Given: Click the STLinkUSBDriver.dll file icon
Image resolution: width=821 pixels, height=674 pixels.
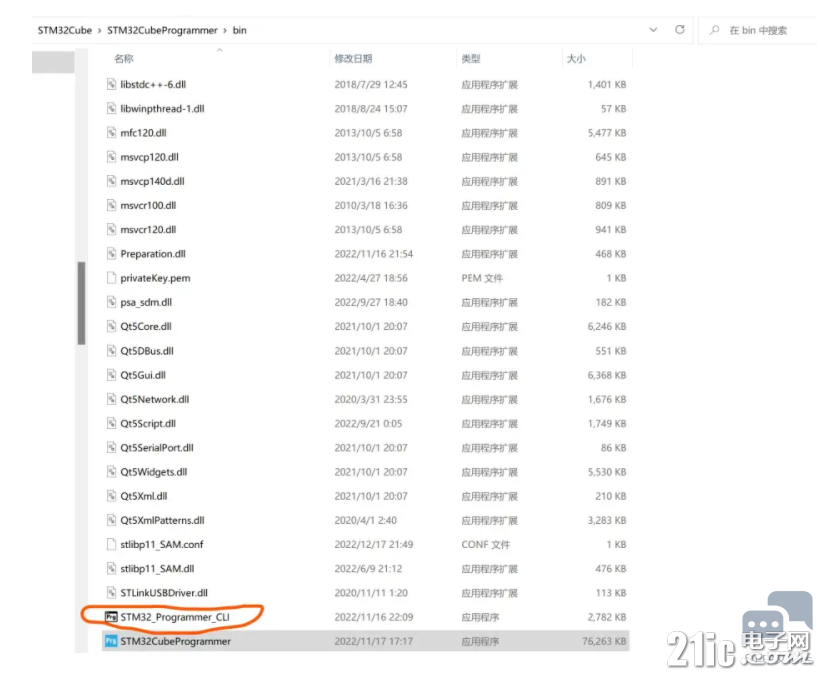Looking at the screenshot, I should click(x=111, y=592).
